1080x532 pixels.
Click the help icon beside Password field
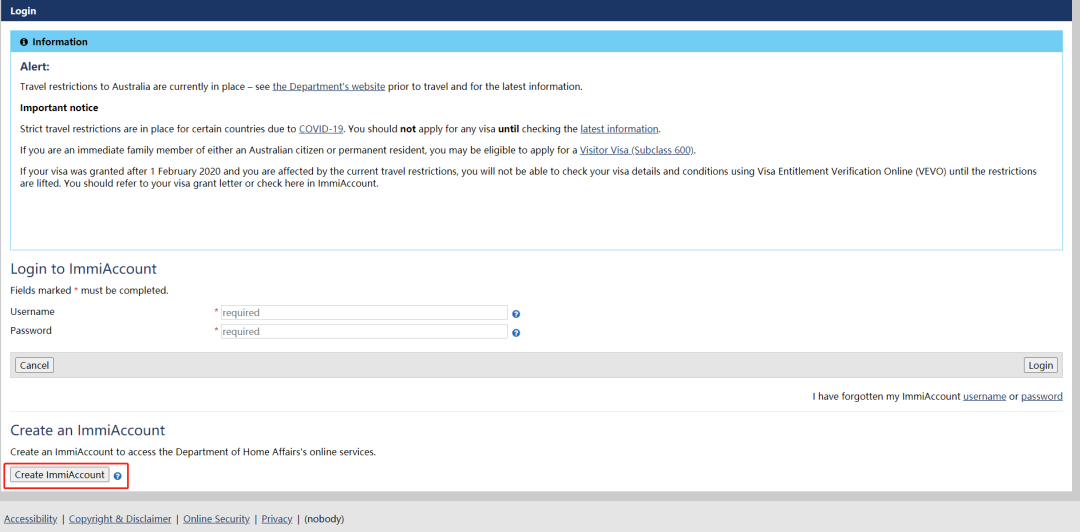(x=516, y=333)
